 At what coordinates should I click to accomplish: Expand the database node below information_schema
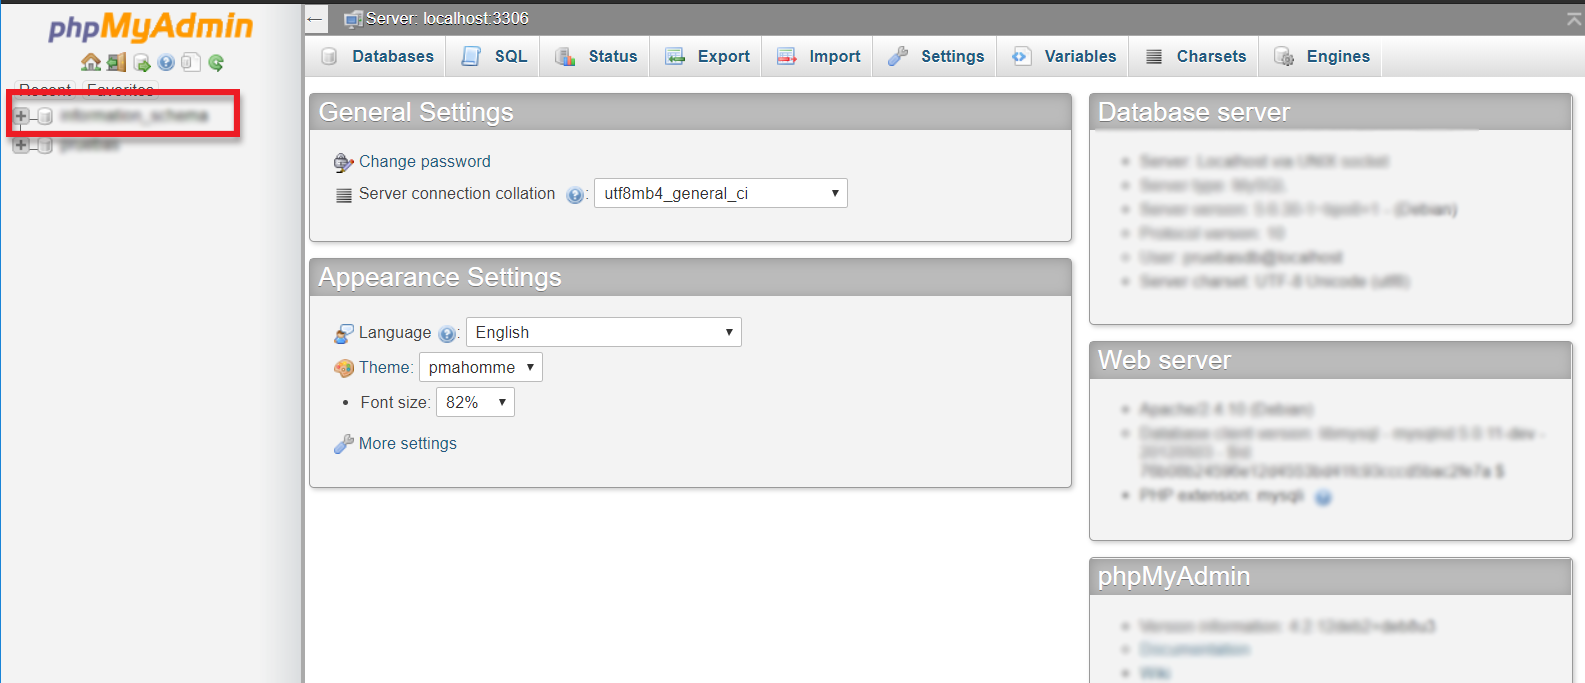coord(21,145)
